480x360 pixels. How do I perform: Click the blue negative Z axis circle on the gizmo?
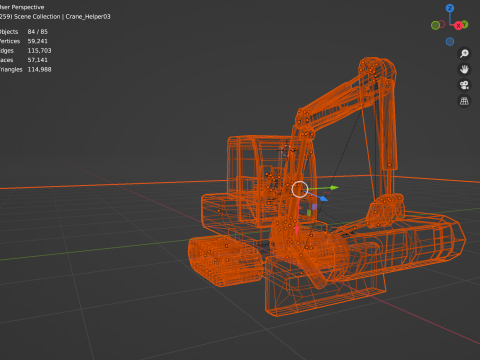pos(450,42)
